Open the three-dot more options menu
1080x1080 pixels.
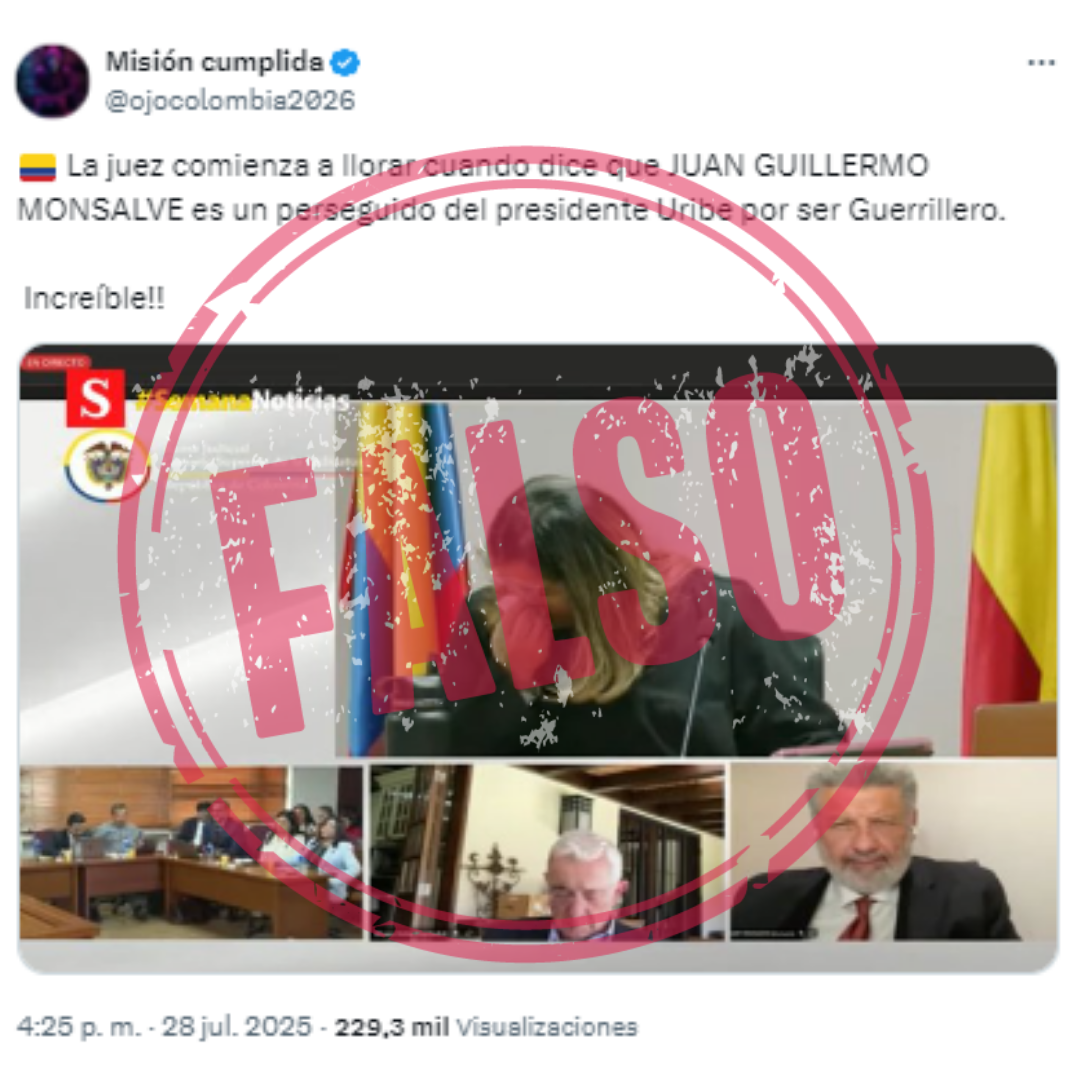(1041, 63)
